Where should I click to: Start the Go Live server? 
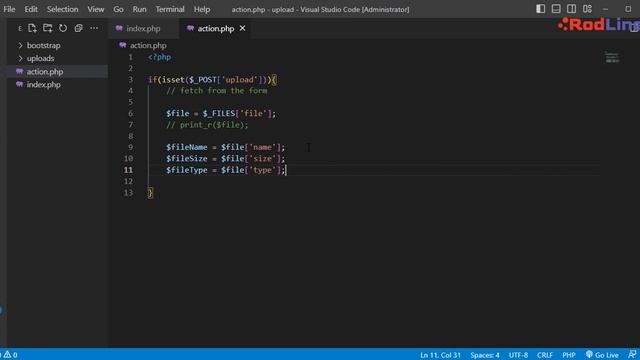602,355
